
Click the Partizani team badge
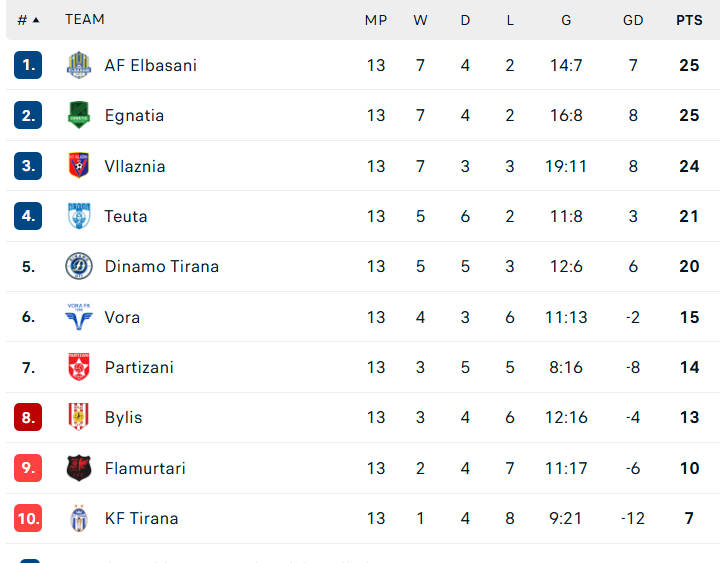(78, 367)
